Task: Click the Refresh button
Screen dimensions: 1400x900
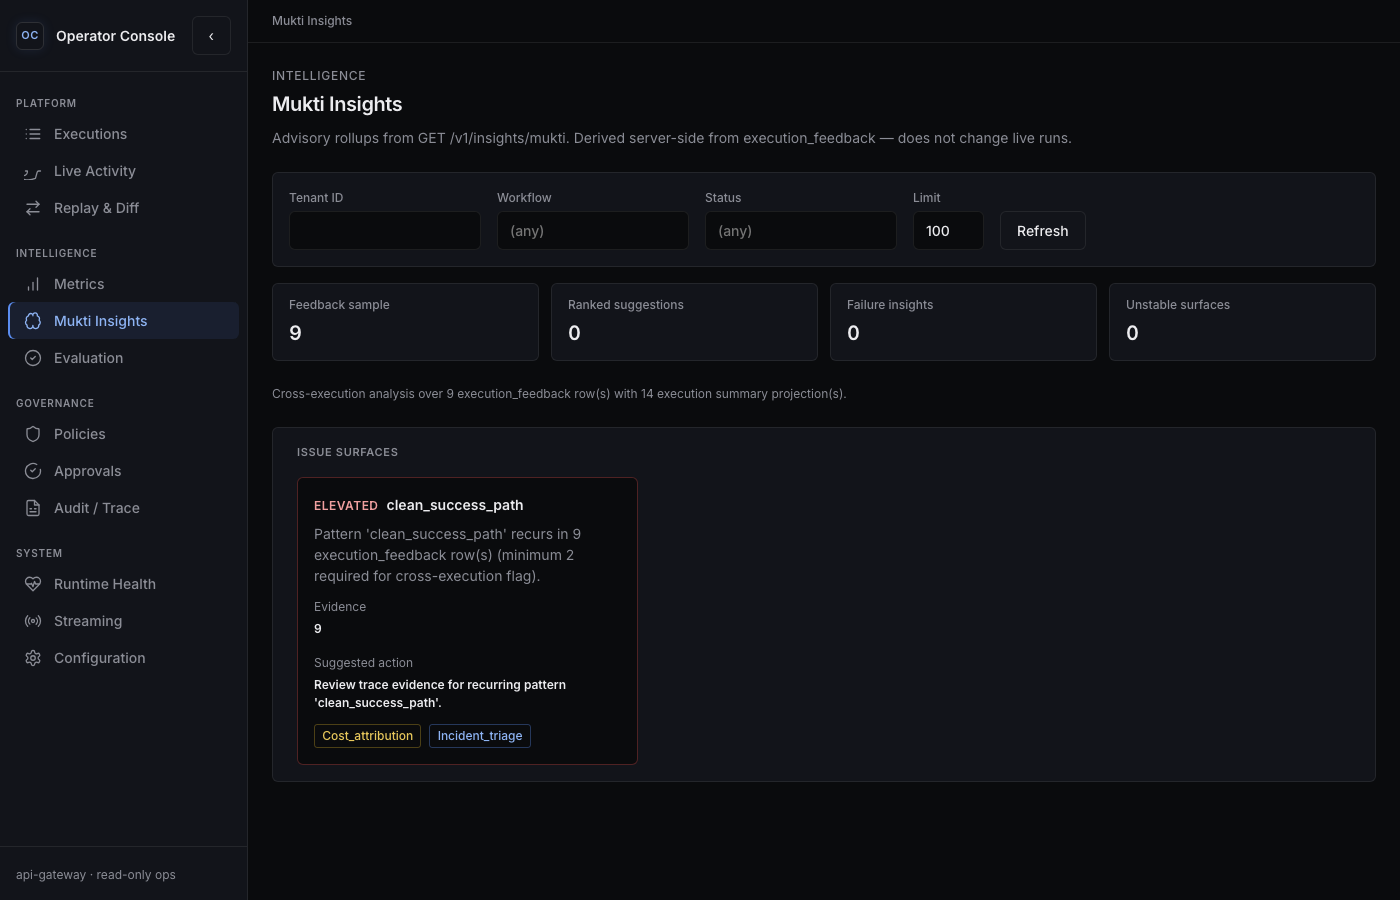Action: click(1043, 231)
